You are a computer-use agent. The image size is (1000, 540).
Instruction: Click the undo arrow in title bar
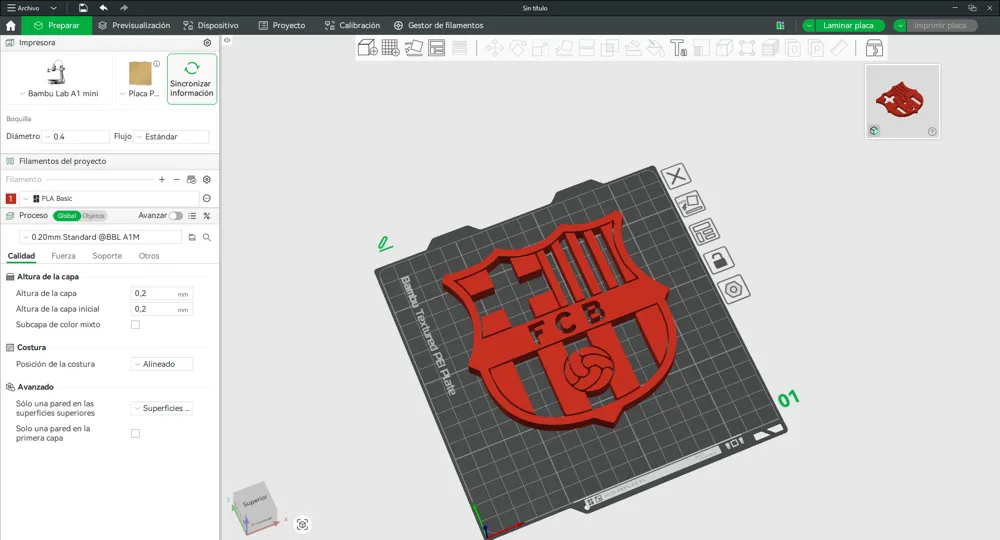click(x=103, y=8)
